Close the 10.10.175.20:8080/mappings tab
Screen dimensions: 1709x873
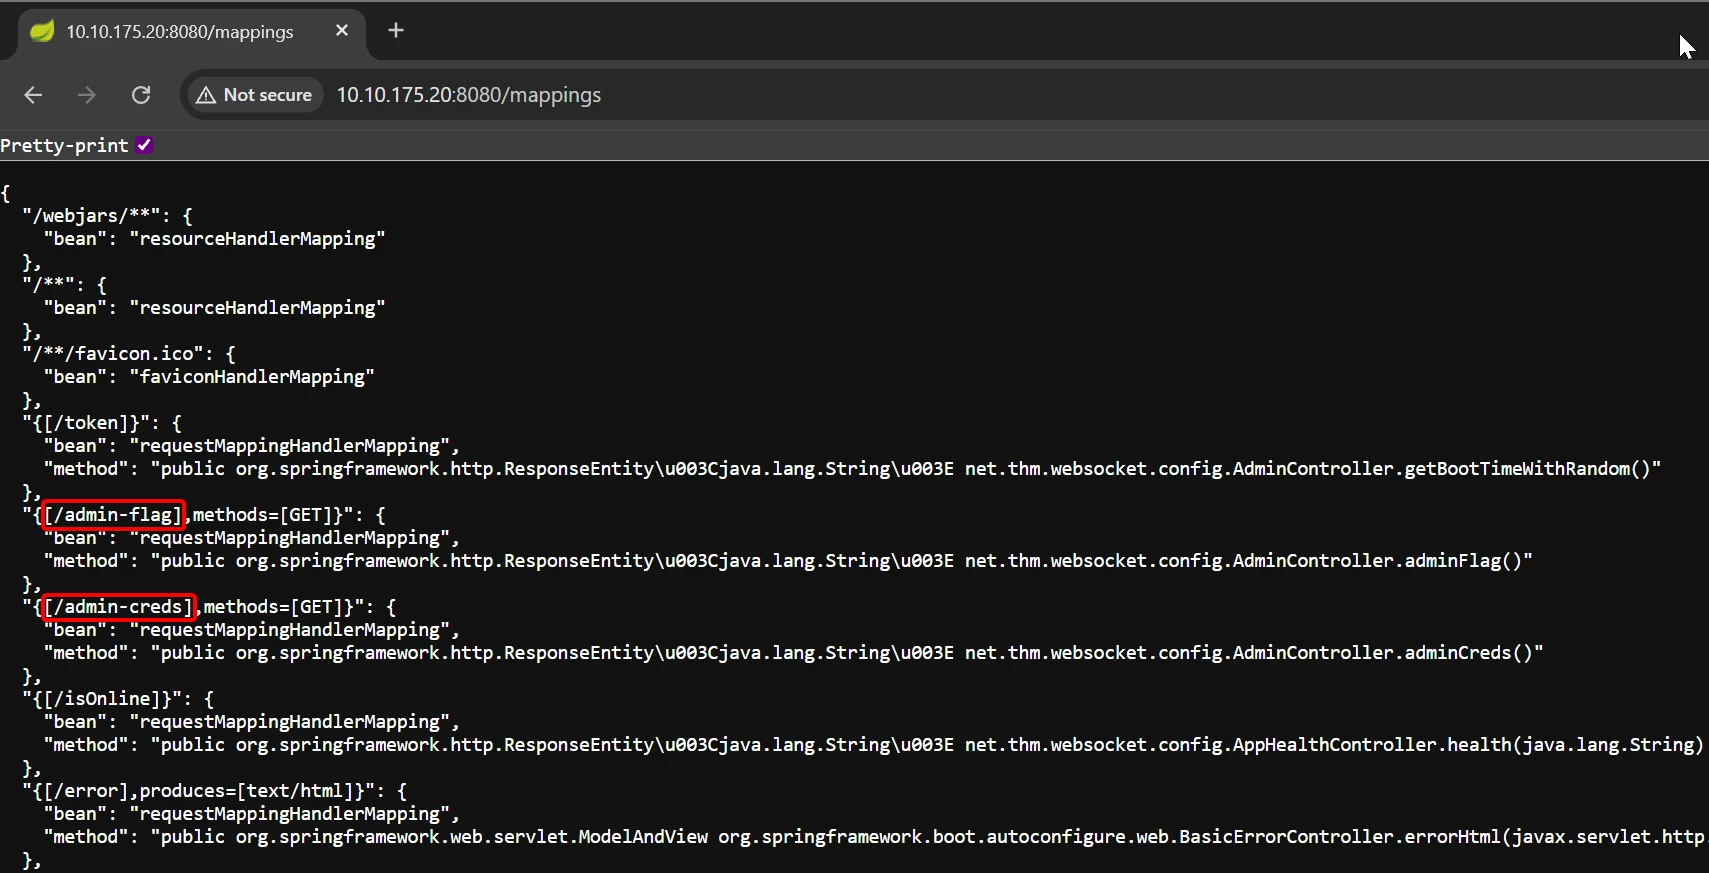click(342, 31)
